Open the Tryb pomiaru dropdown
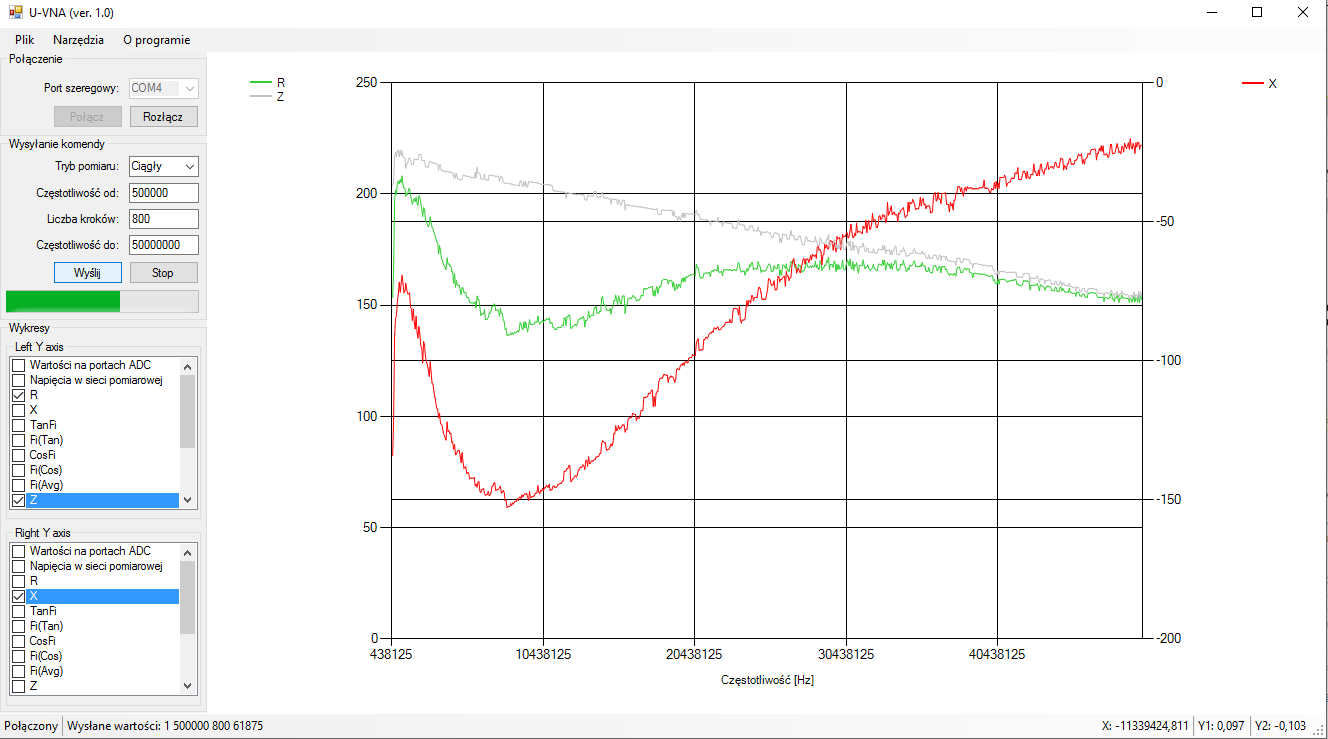This screenshot has height=739, width=1328. pos(163,167)
